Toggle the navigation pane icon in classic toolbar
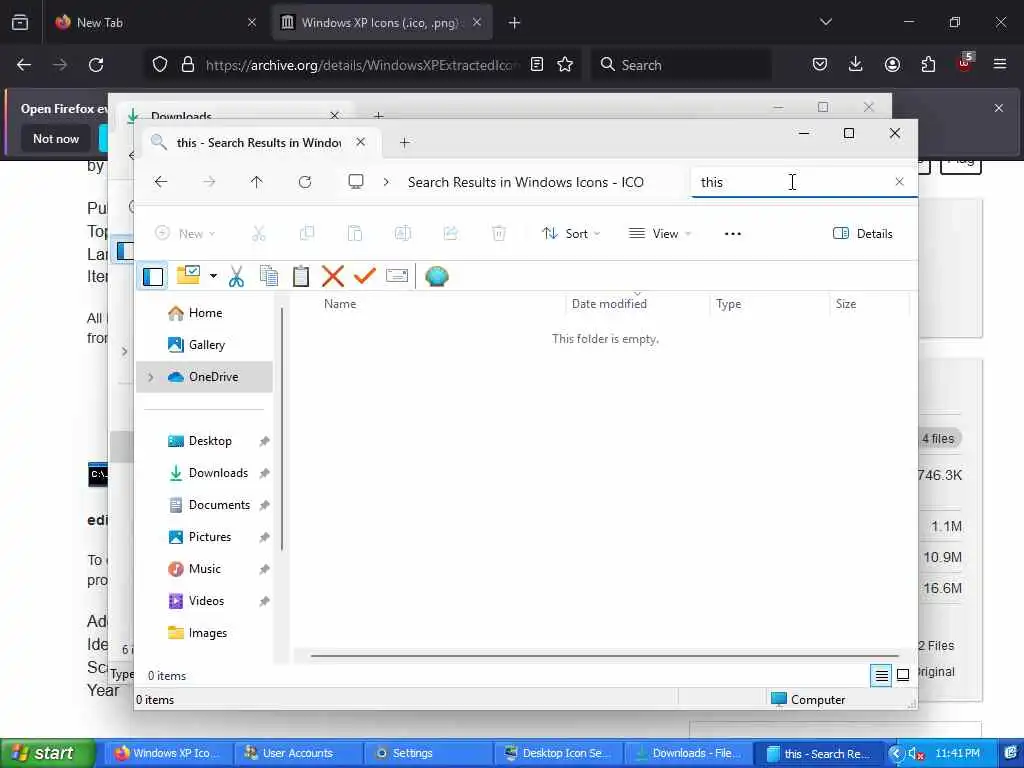Image resolution: width=1024 pixels, height=768 pixels. (153, 276)
